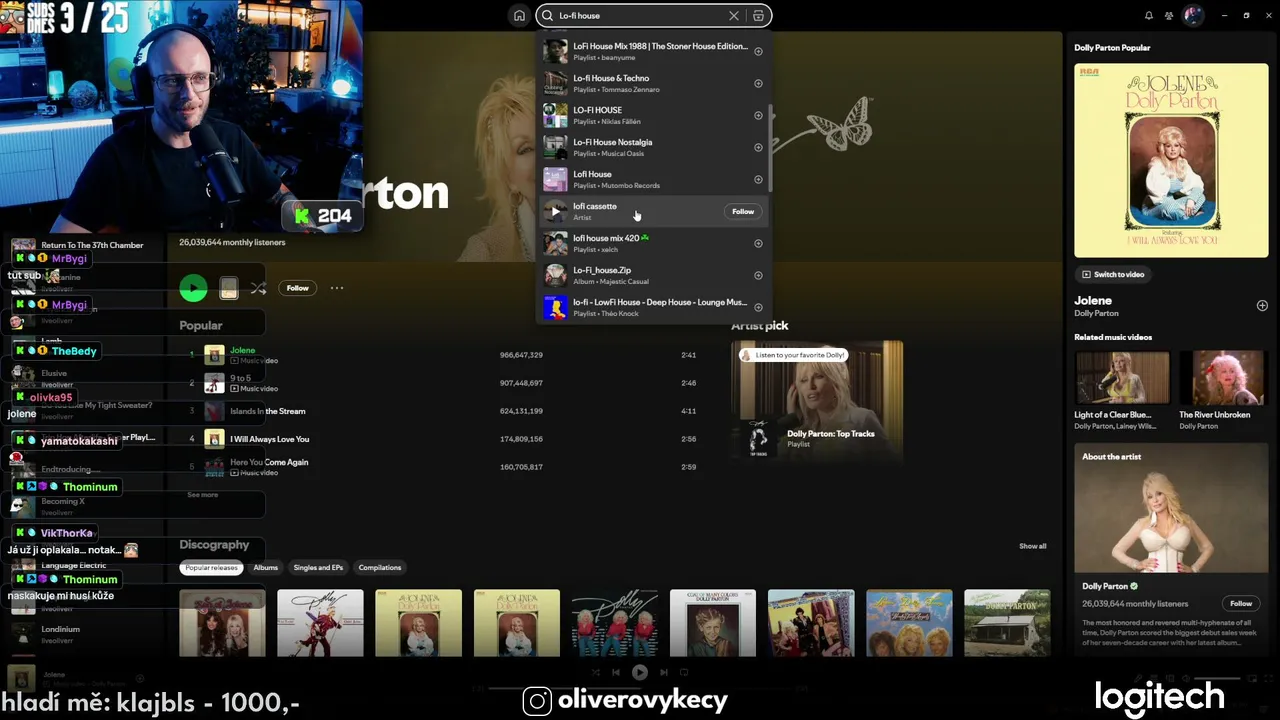Open the notifications bell
Screen dimensions: 1280x720
click(1149, 16)
